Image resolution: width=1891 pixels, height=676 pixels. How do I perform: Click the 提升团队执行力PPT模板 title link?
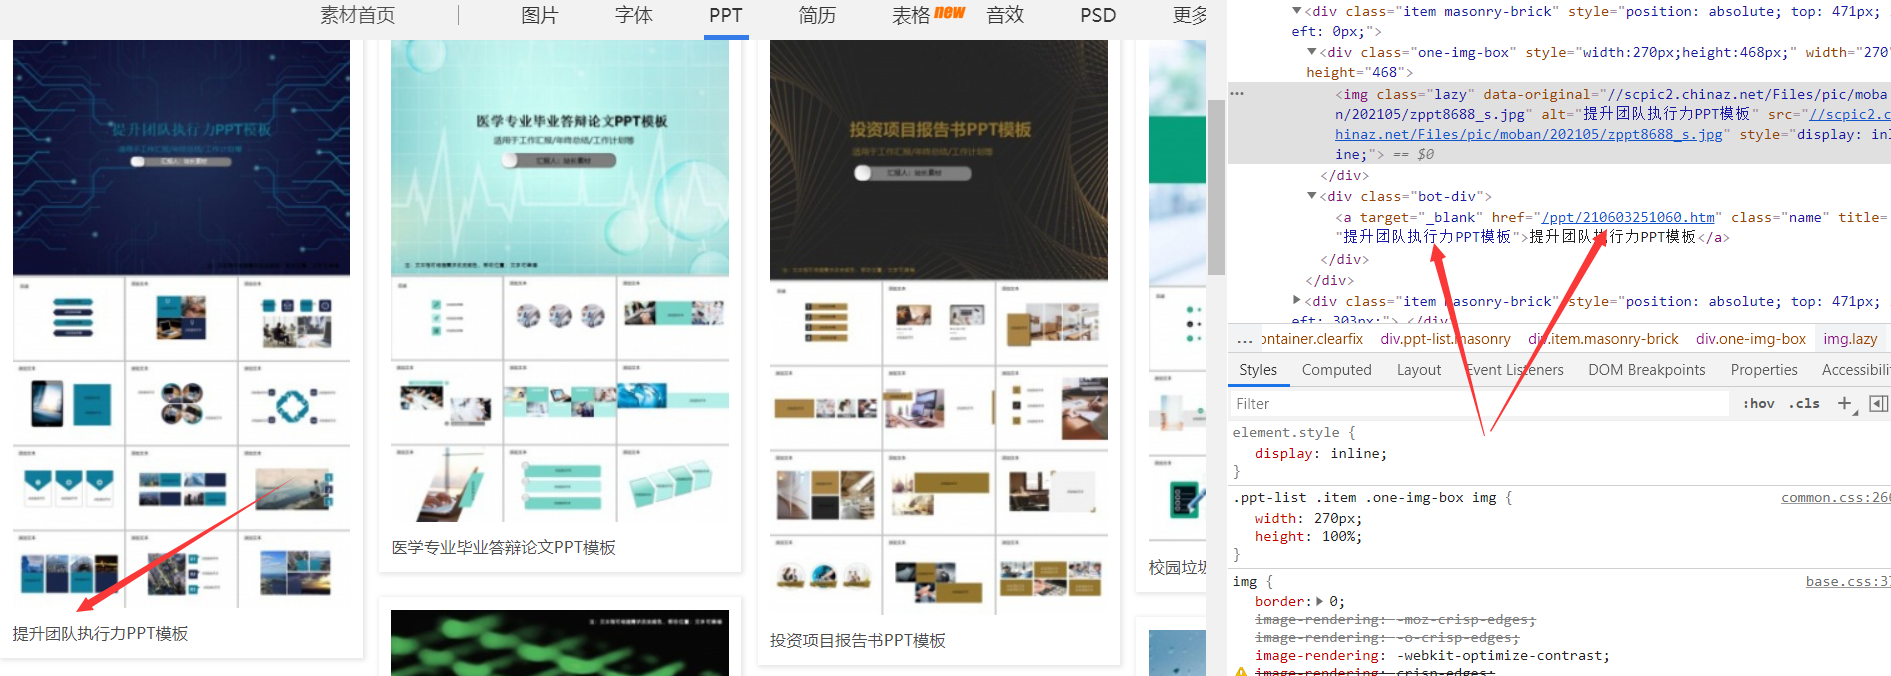100,633
